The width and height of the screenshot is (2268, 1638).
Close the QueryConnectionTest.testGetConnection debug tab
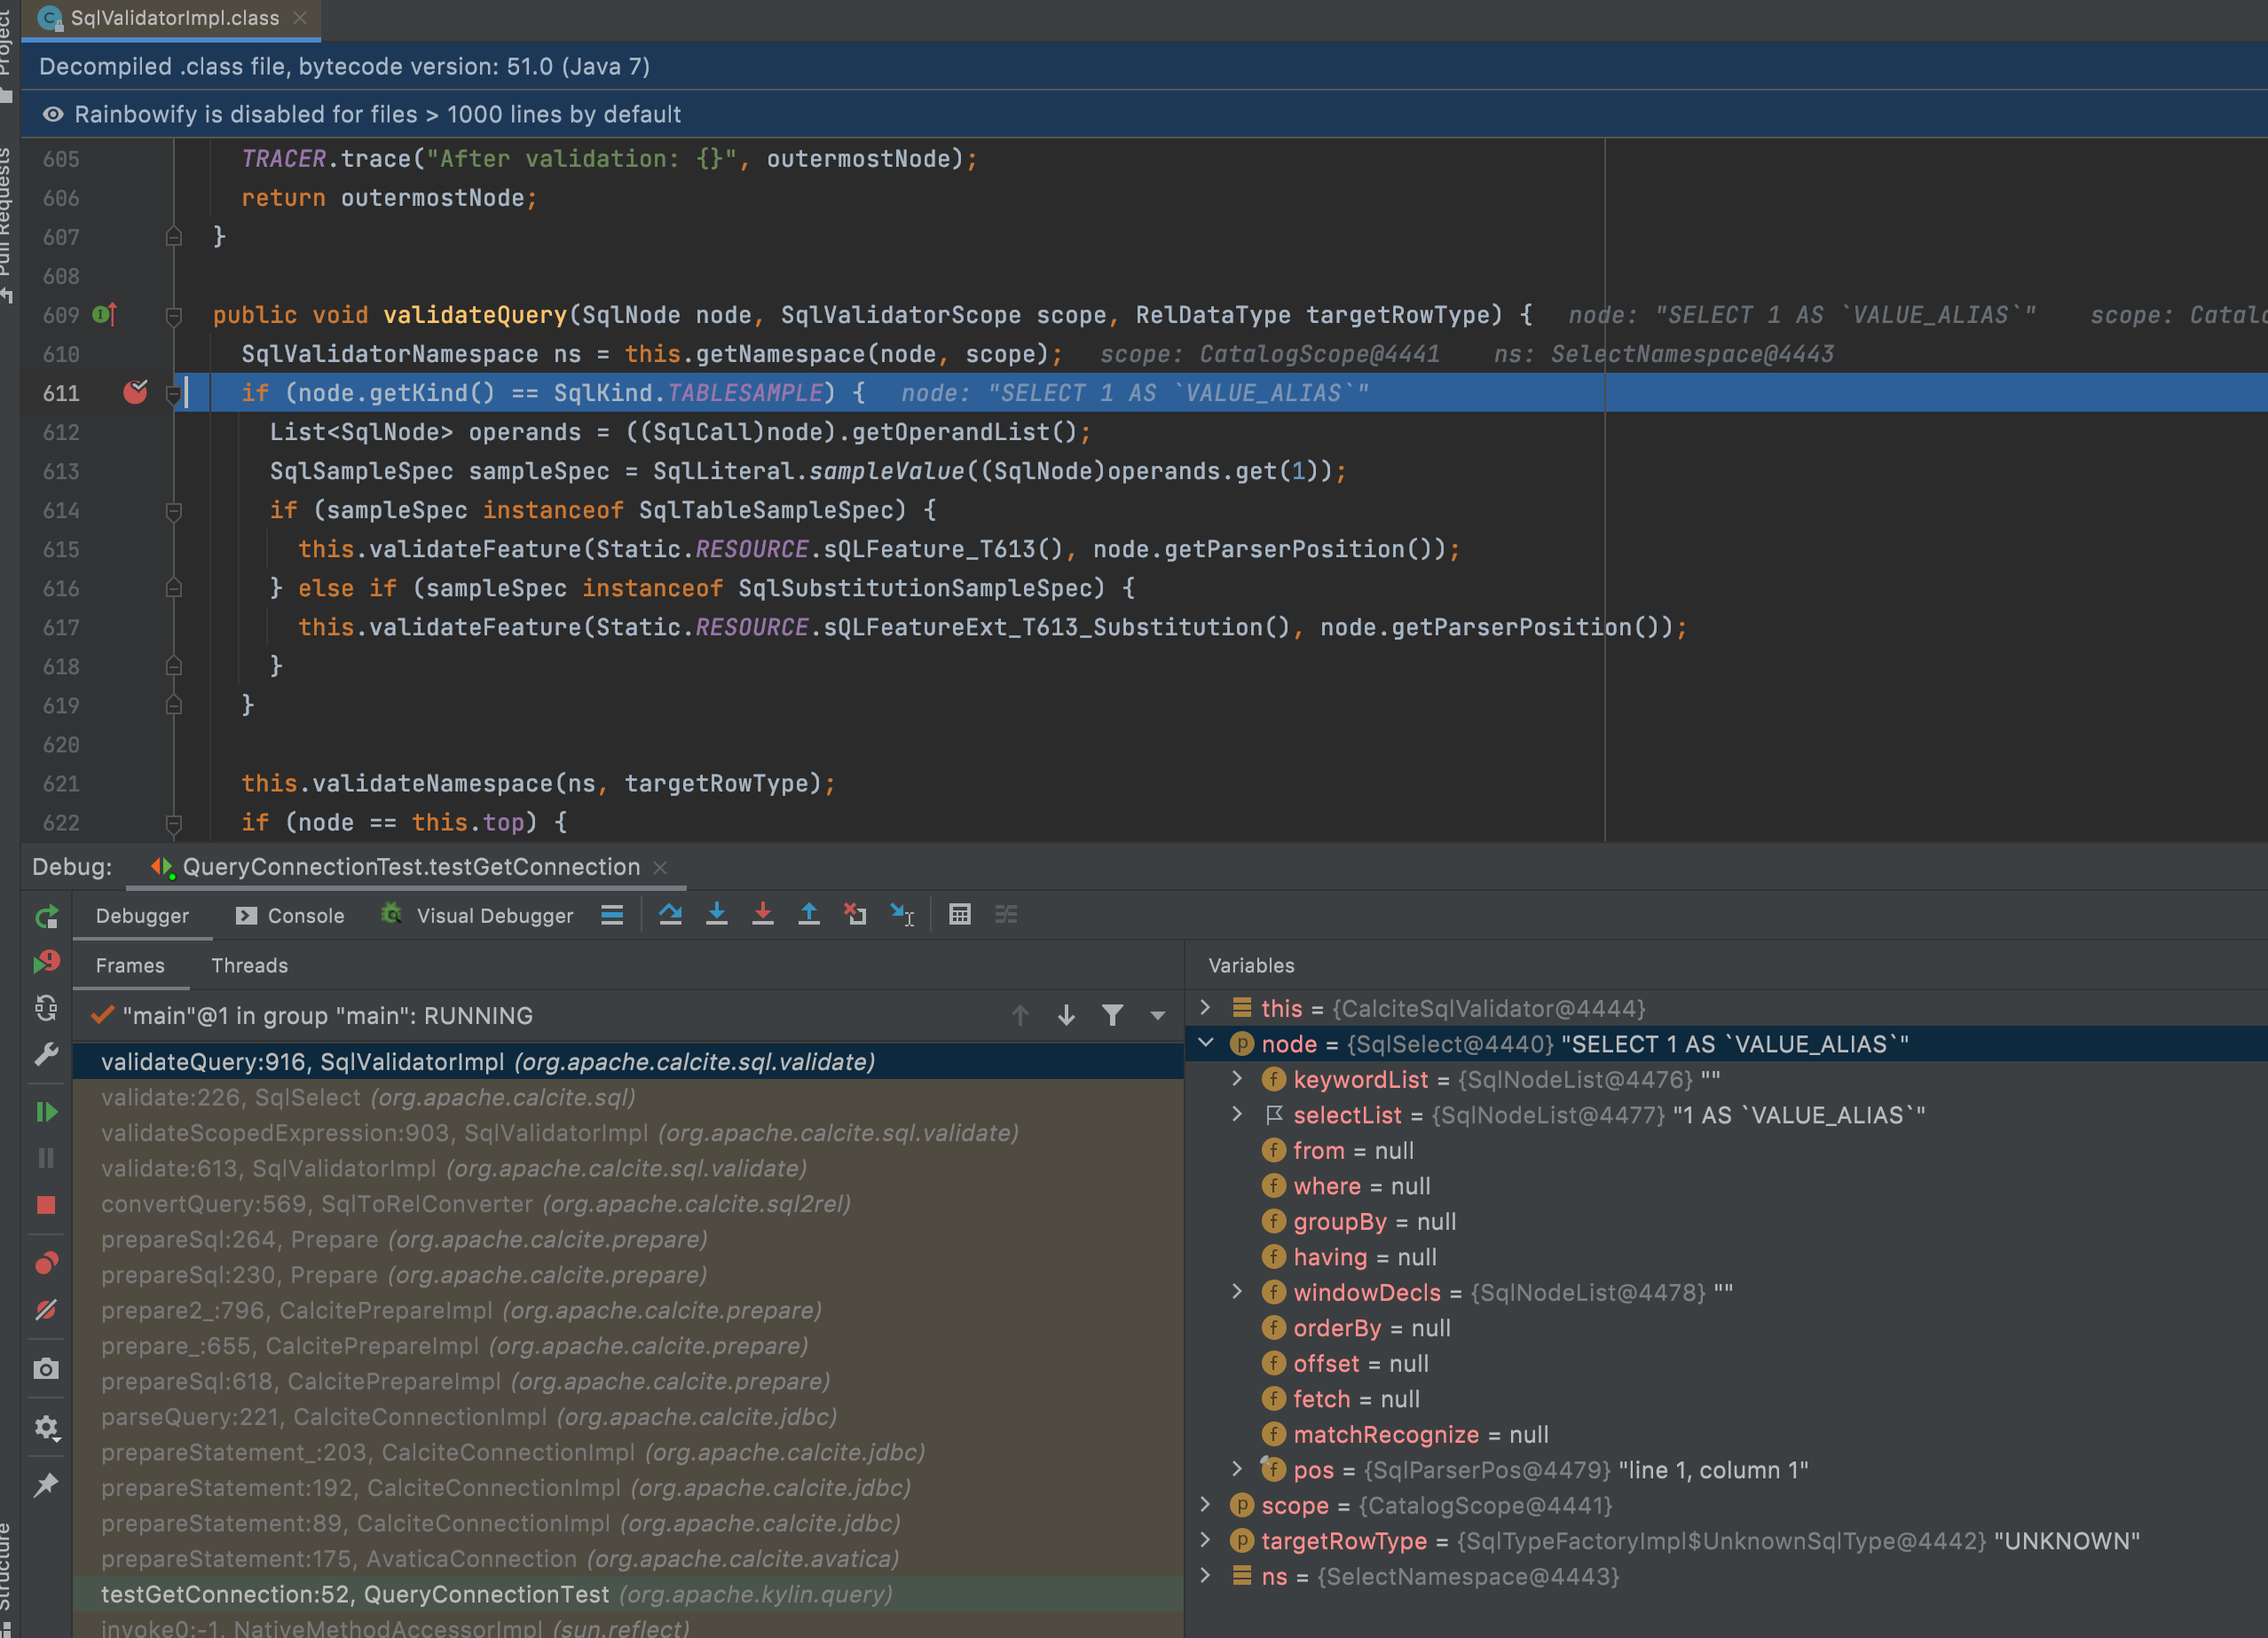coord(660,868)
